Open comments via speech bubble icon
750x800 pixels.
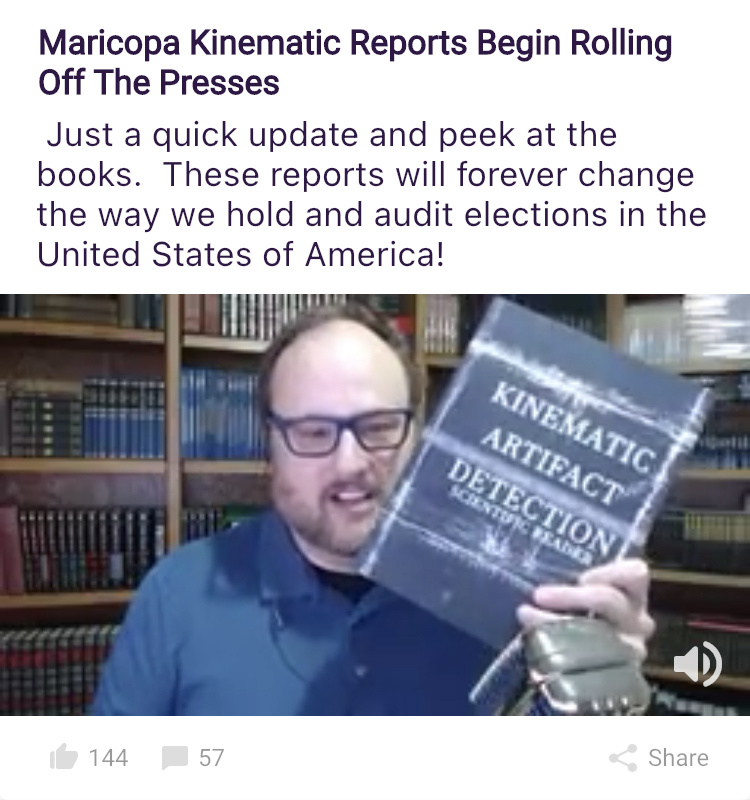tap(175, 758)
